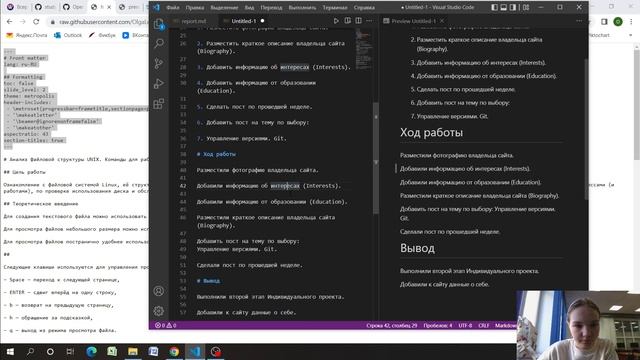Toggle the primary side bar layout icon

point(494,7)
